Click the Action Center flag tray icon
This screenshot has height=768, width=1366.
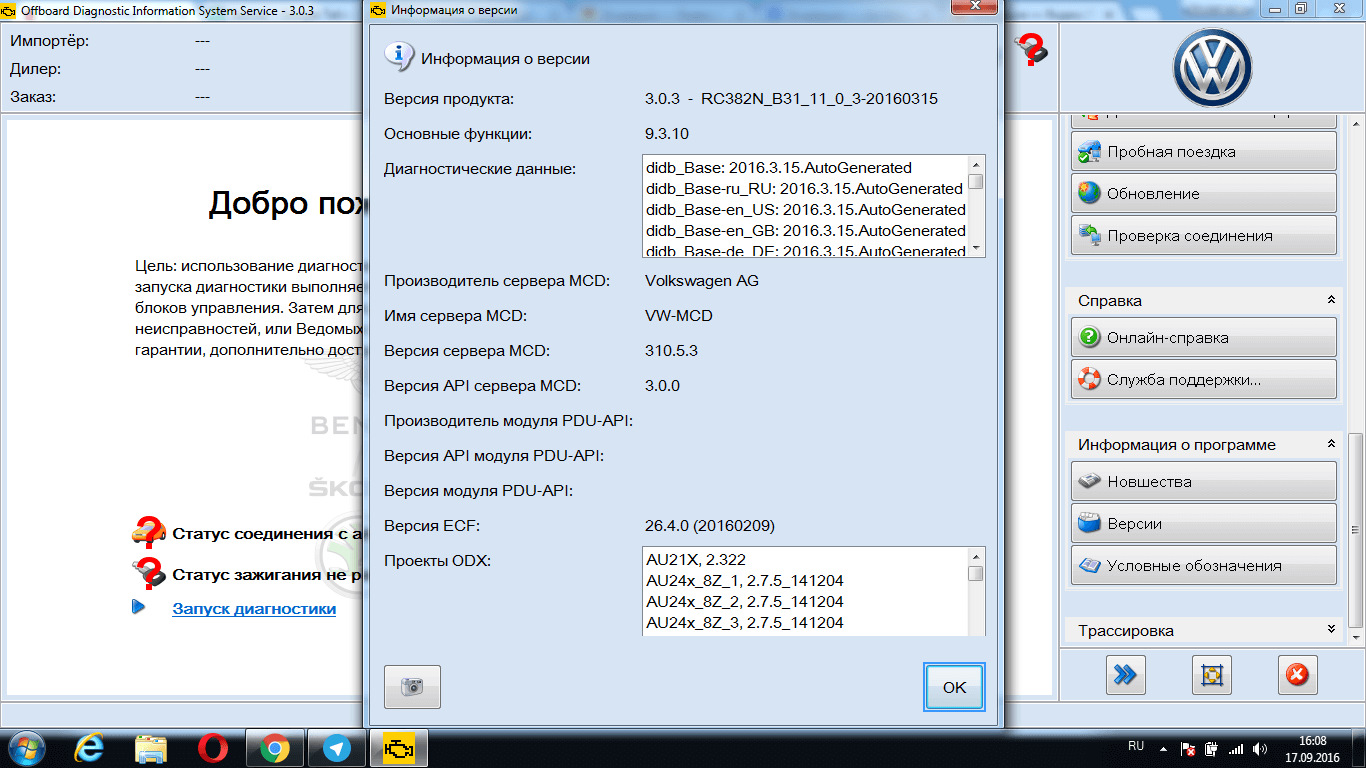coord(1188,748)
